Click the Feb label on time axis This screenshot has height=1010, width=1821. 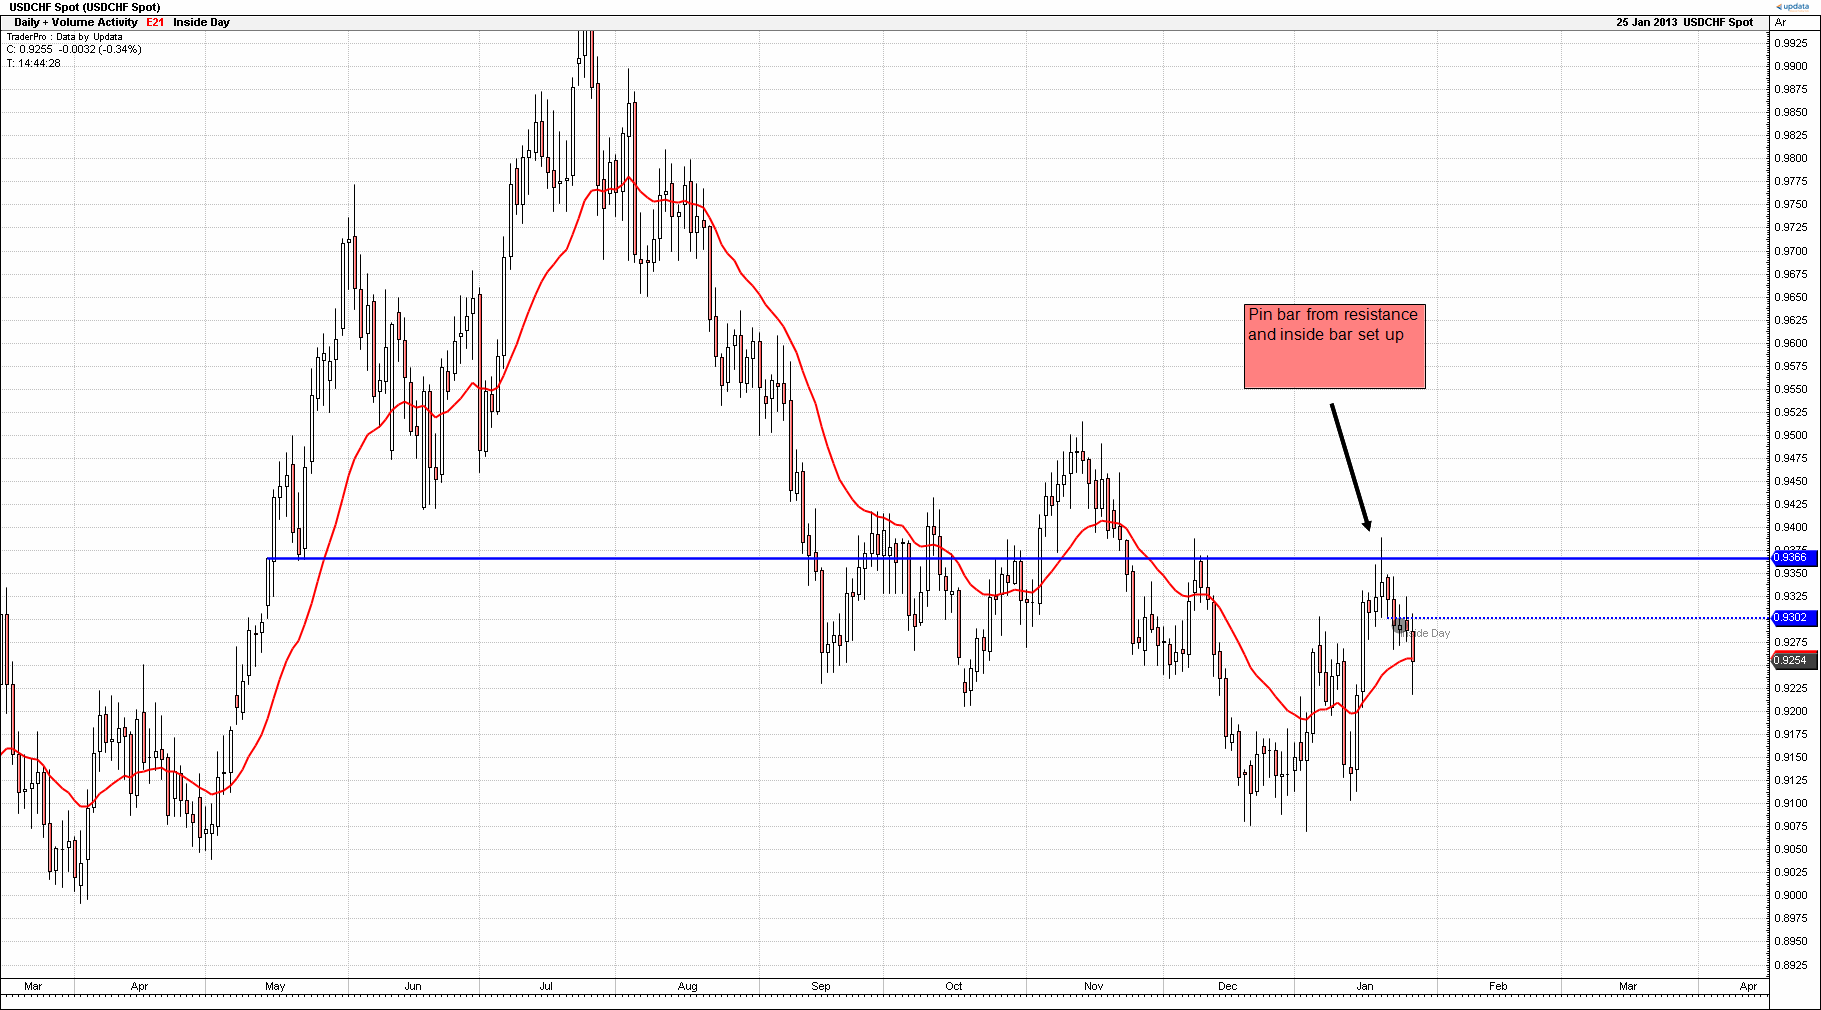(1497, 986)
